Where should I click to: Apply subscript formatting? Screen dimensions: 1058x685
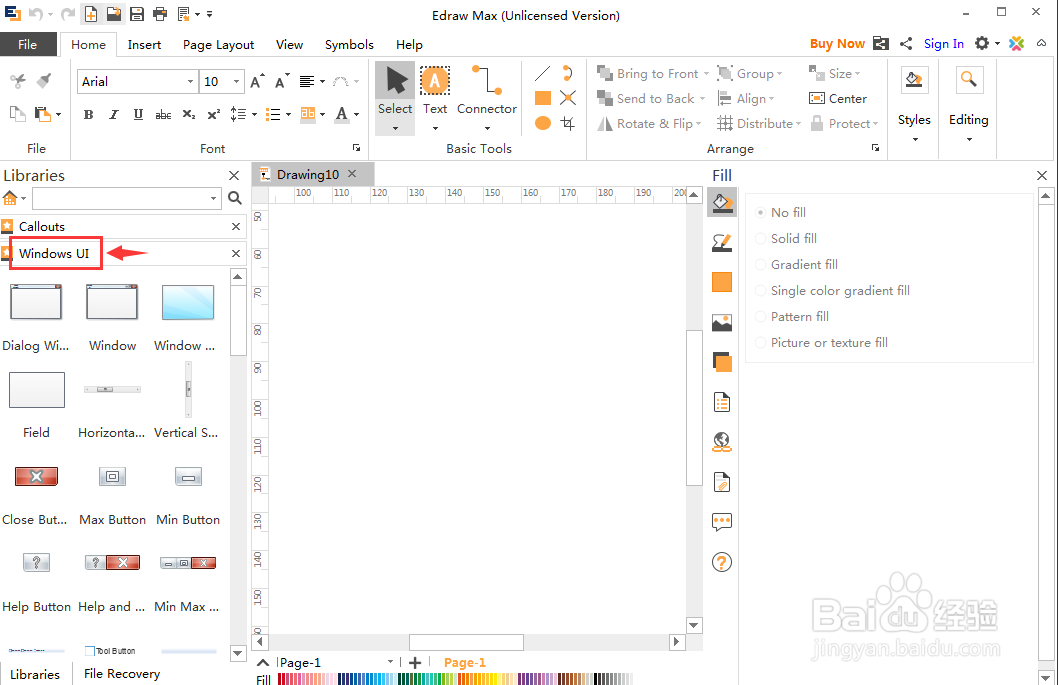(189, 115)
